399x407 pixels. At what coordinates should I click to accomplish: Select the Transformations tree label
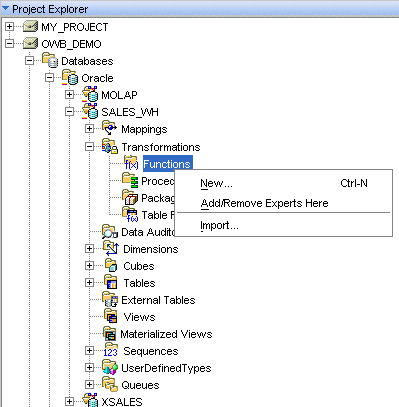[161, 147]
